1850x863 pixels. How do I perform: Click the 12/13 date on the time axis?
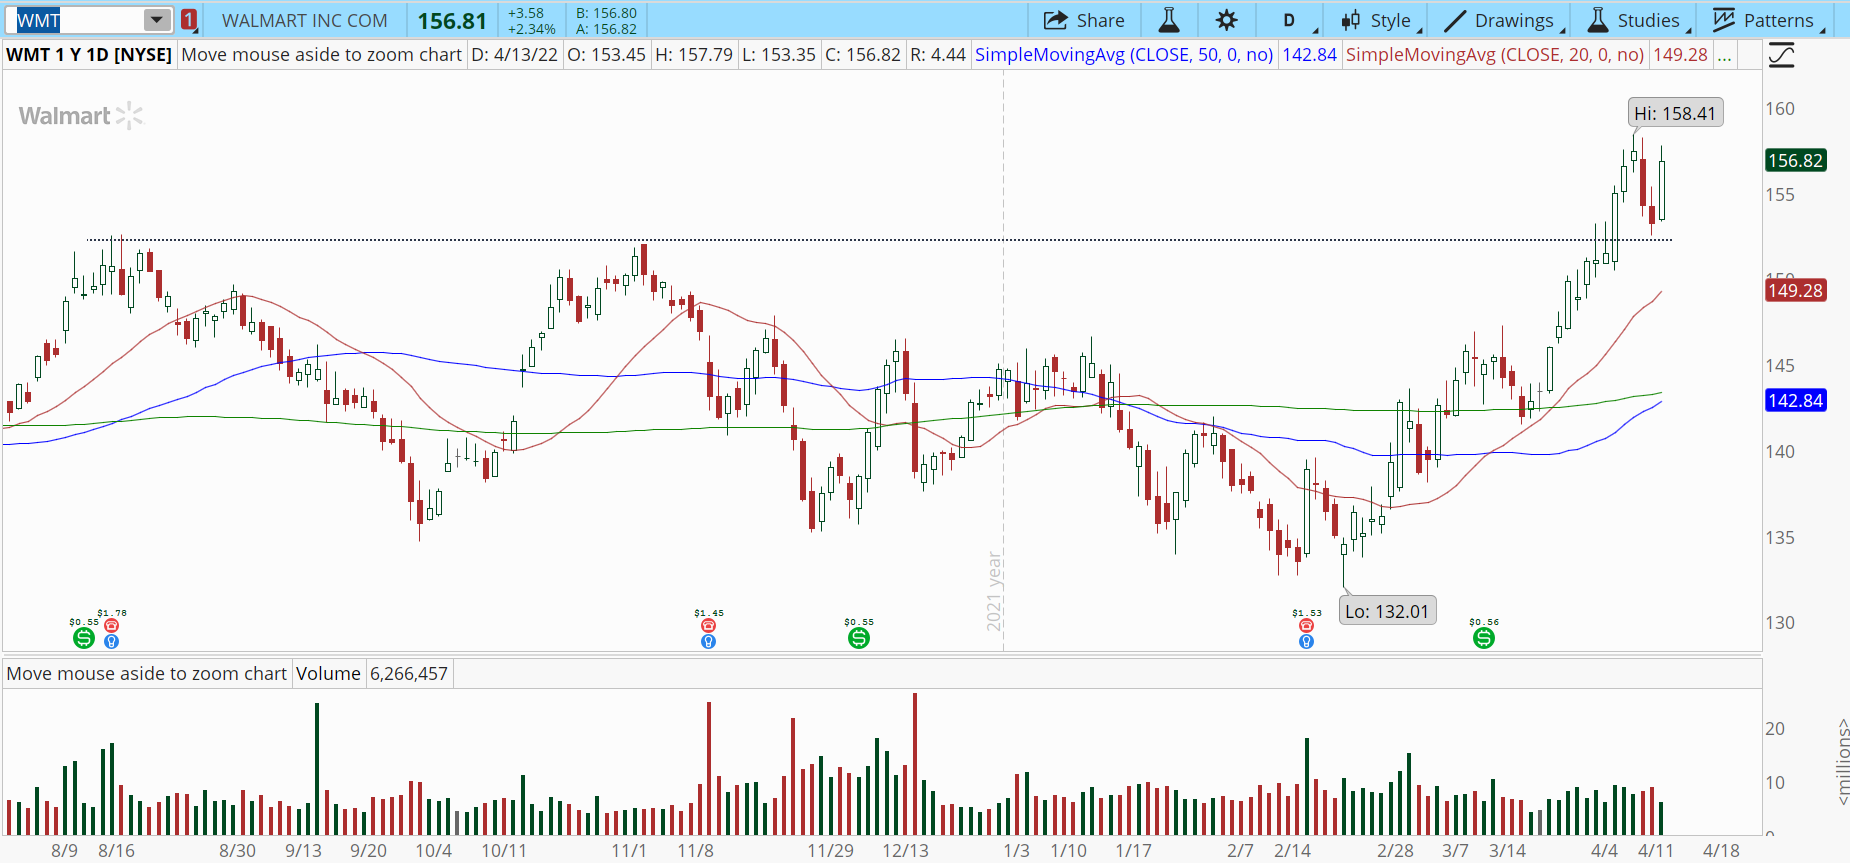[906, 850]
